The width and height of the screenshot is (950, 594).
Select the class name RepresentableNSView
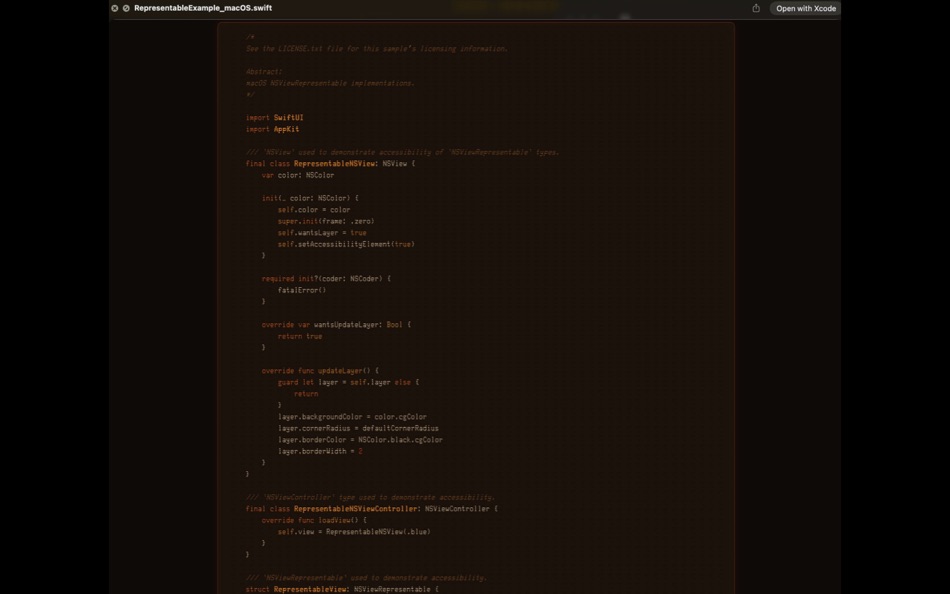[335, 163]
